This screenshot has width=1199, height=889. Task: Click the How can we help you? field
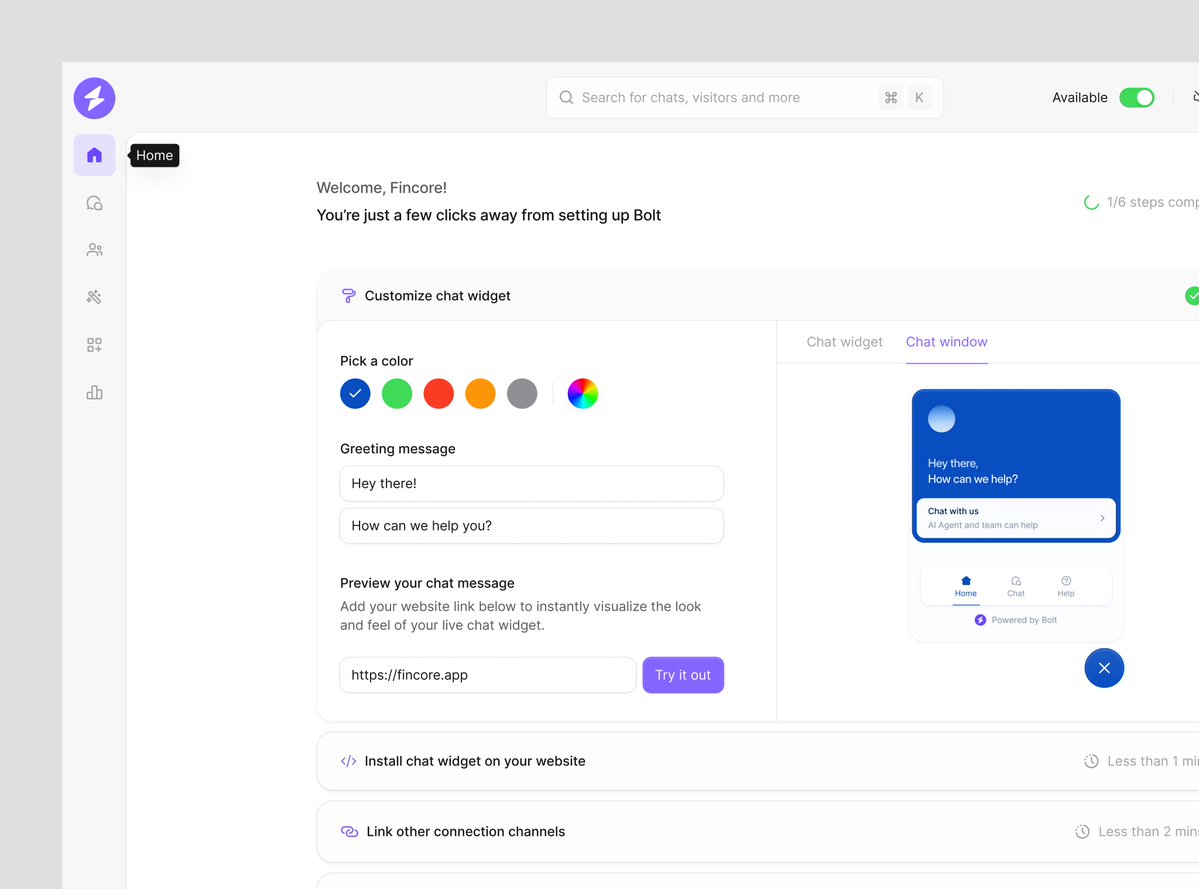pyautogui.click(x=531, y=526)
